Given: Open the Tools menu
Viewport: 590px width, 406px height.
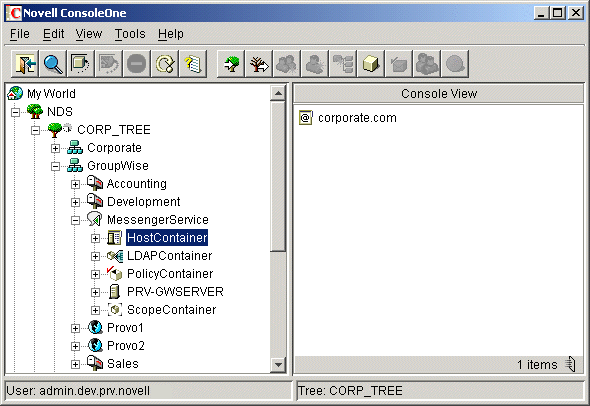Looking at the screenshot, I should pyautogui.click(x=130, y=34).
